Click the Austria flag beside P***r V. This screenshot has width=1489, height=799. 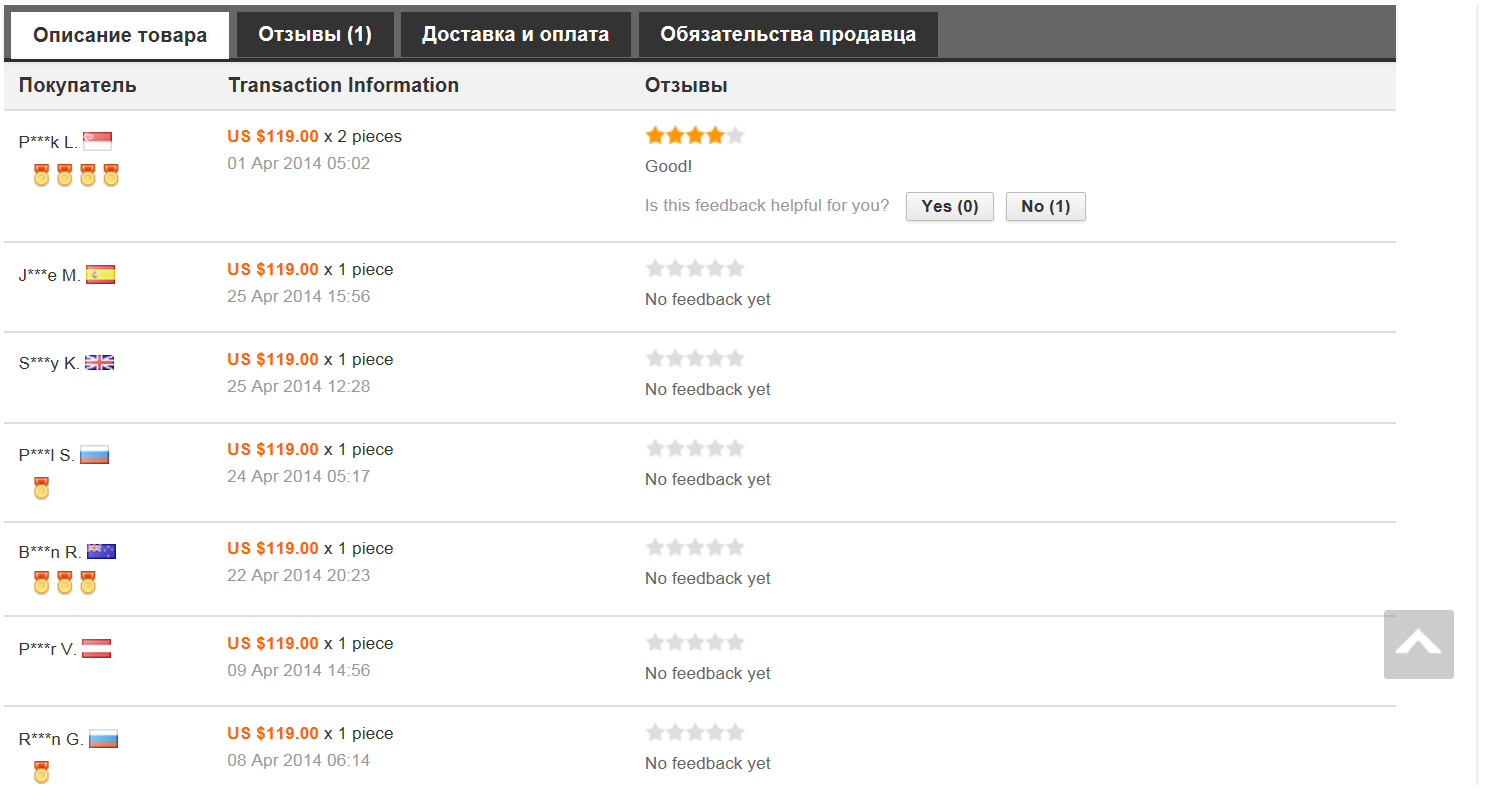pos(96,649)
